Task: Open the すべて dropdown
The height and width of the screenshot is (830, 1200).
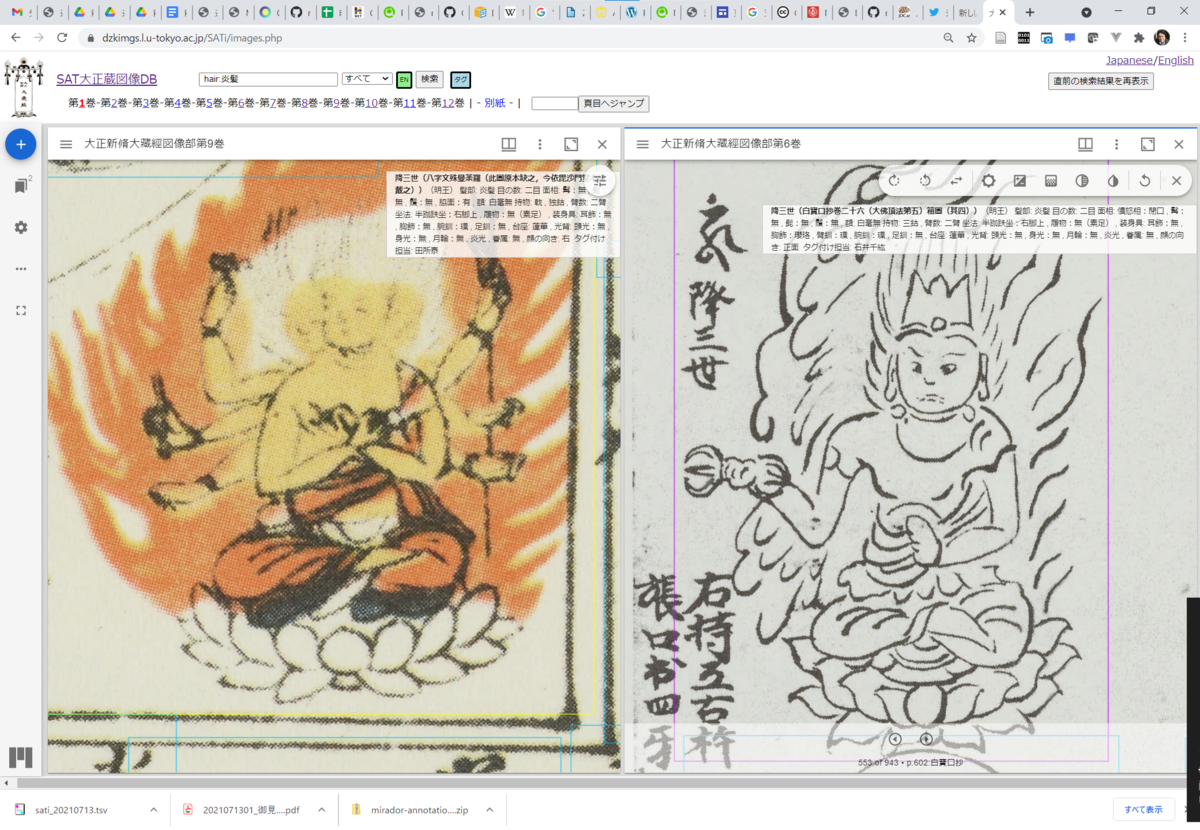Action: pos(366,79)
